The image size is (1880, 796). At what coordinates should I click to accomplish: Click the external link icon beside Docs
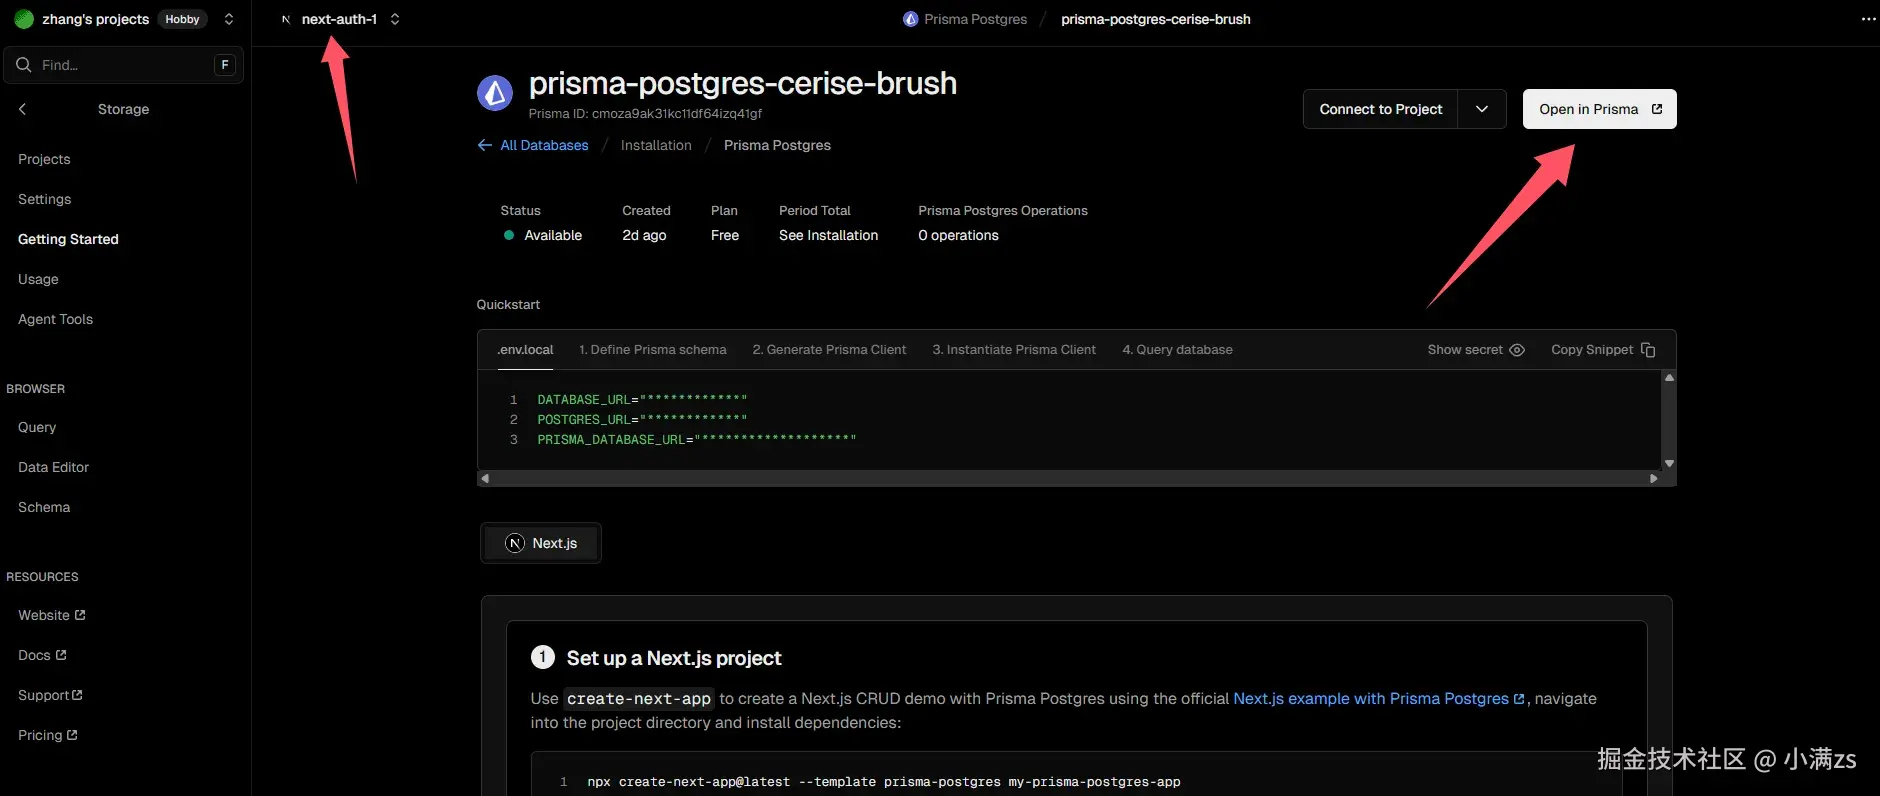pos(61,655)
